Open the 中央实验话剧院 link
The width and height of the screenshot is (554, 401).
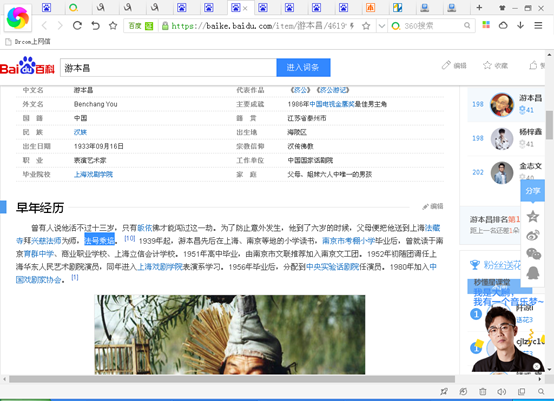tap(332, 267)
